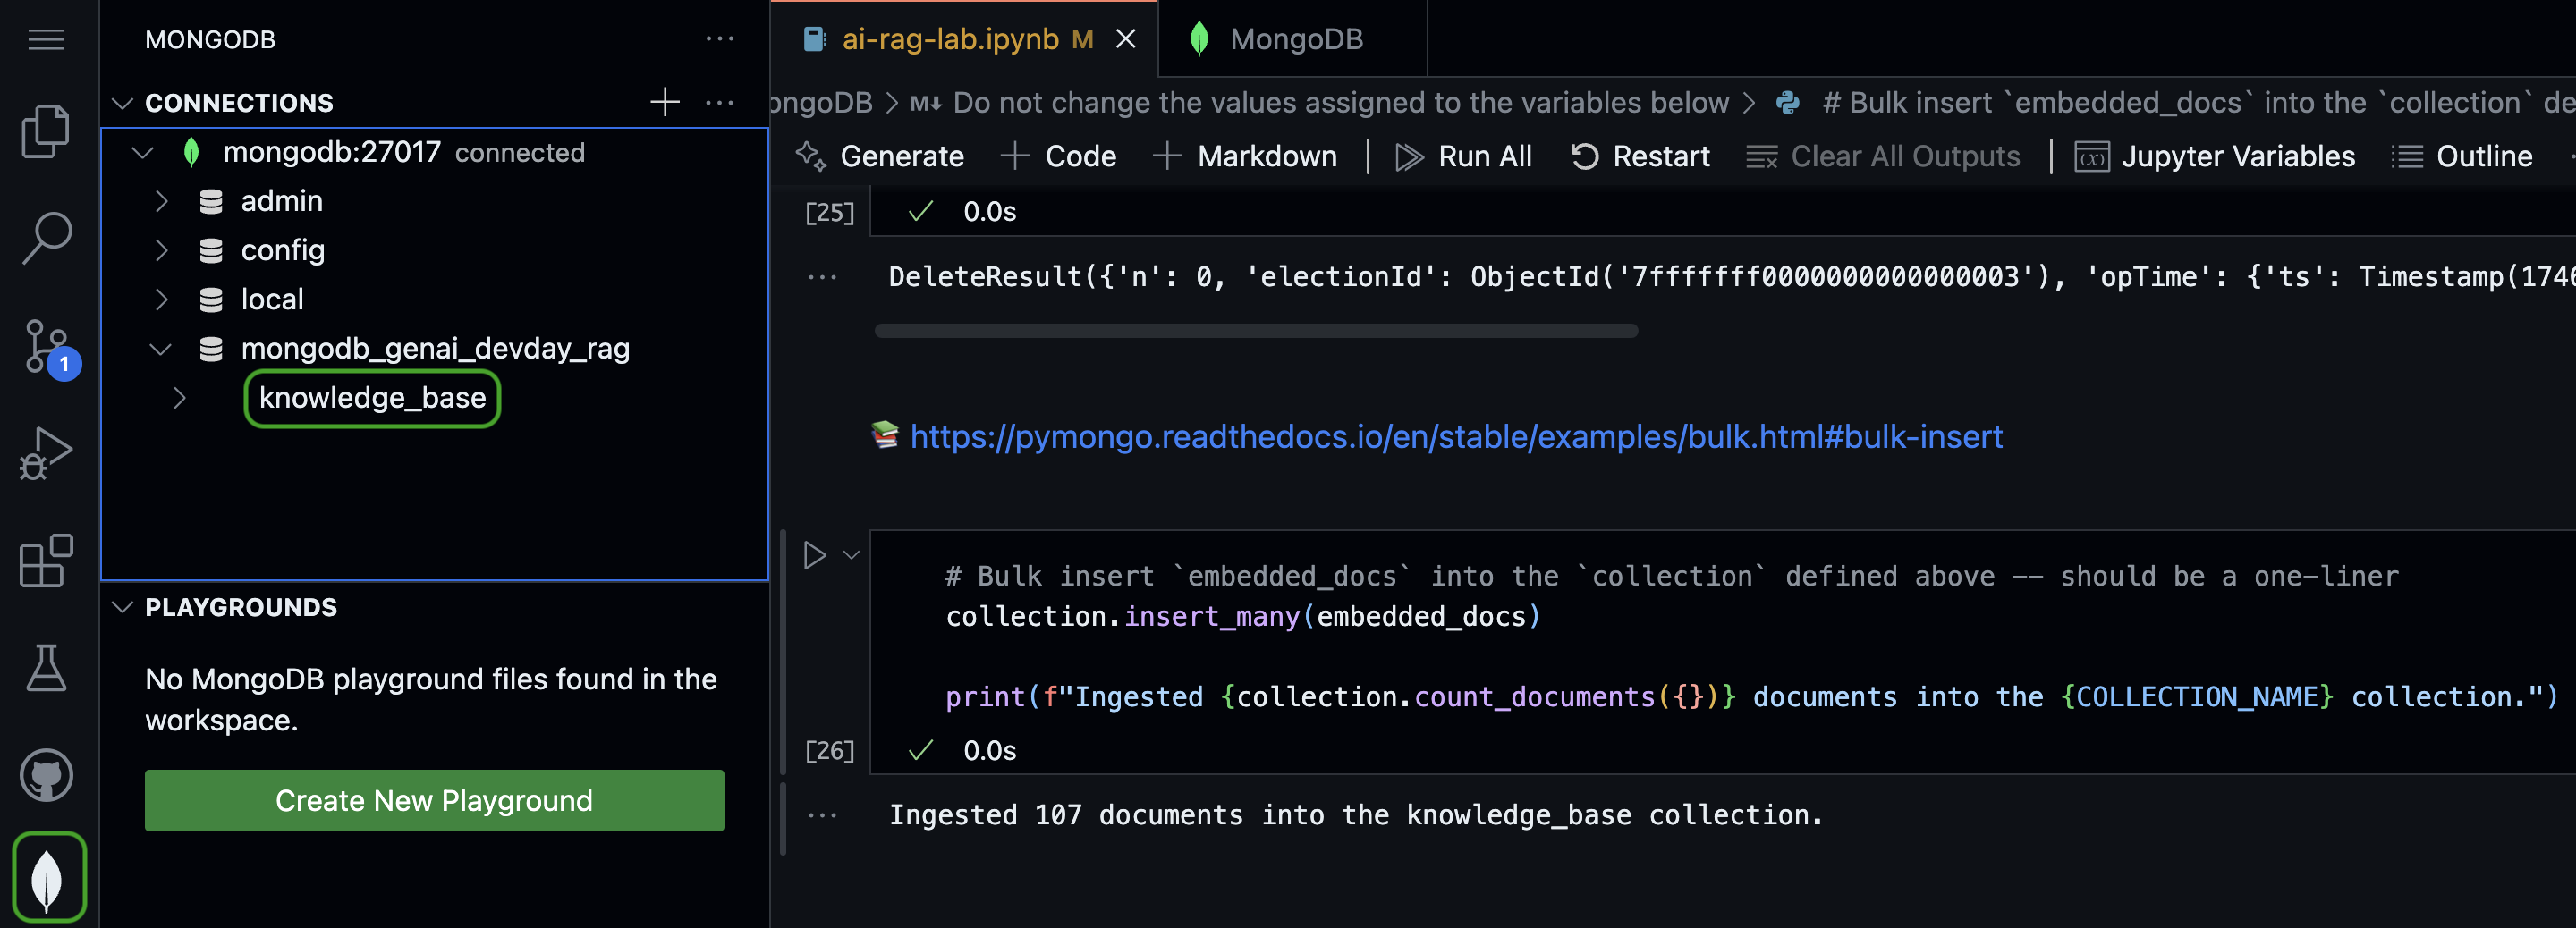Open the Testing flask icon
This screenshot has height=928, width=2576.
click(46, 668)
